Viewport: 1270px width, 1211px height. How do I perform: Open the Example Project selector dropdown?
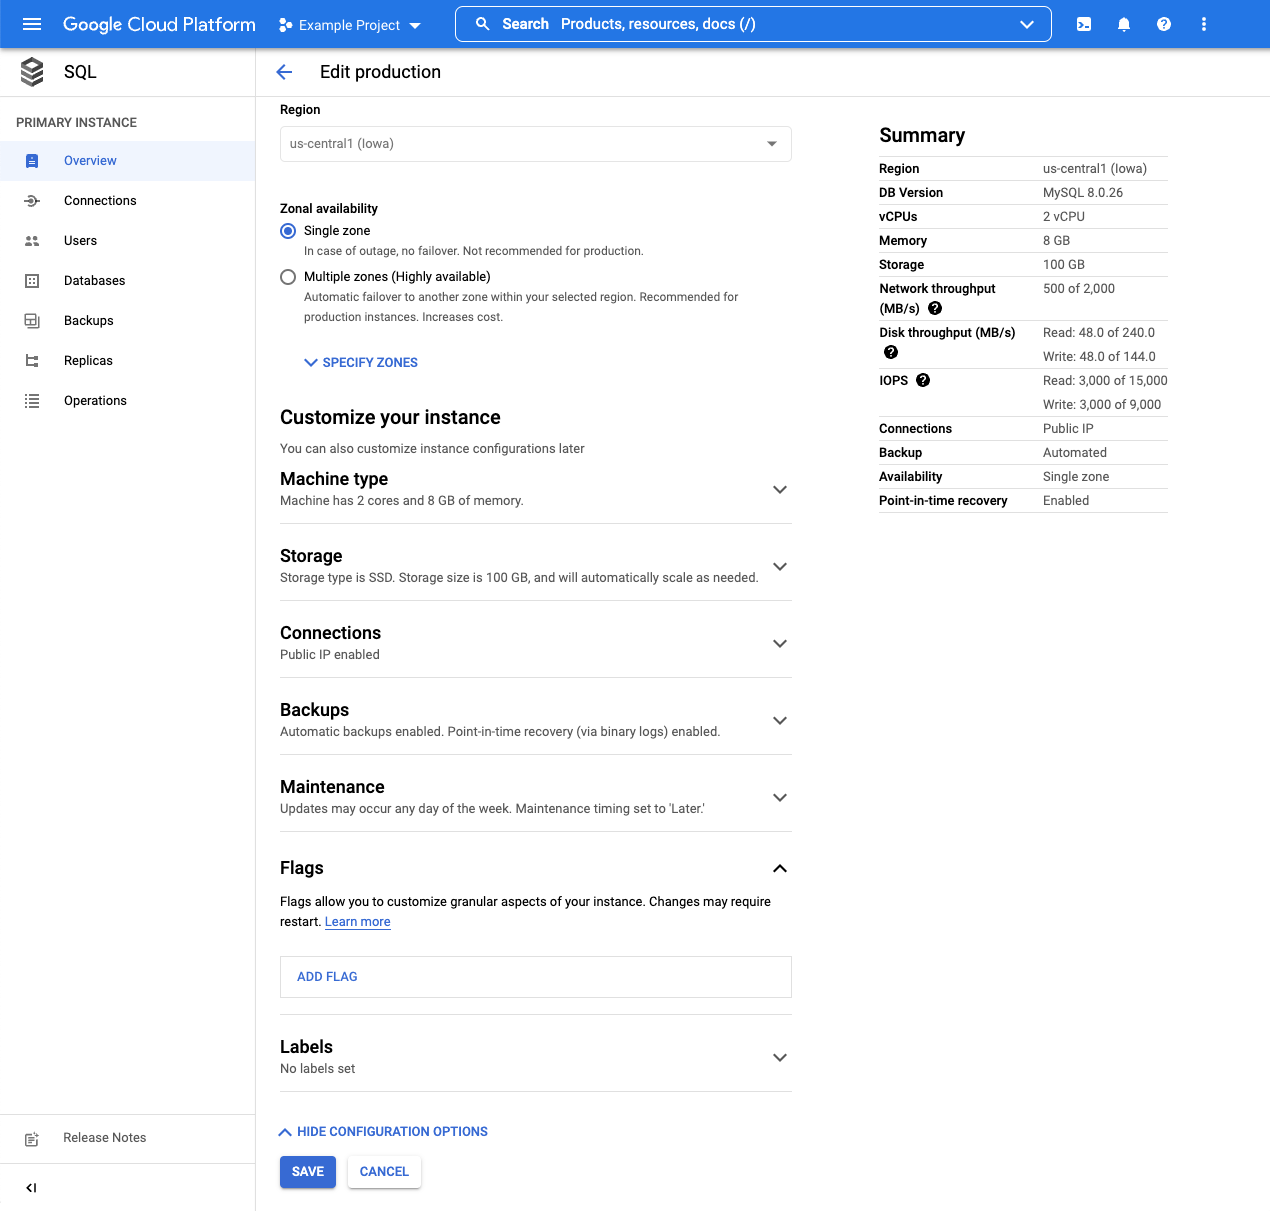[x=350, y=25]
